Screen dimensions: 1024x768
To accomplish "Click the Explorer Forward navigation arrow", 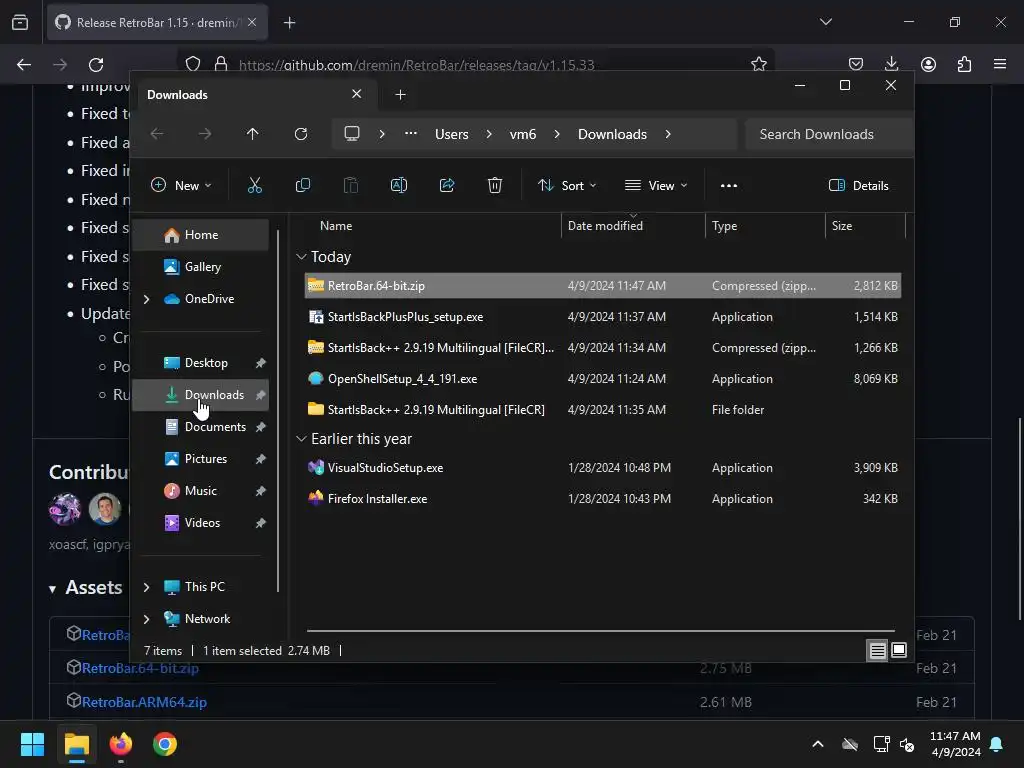I will tap(205, 134).
